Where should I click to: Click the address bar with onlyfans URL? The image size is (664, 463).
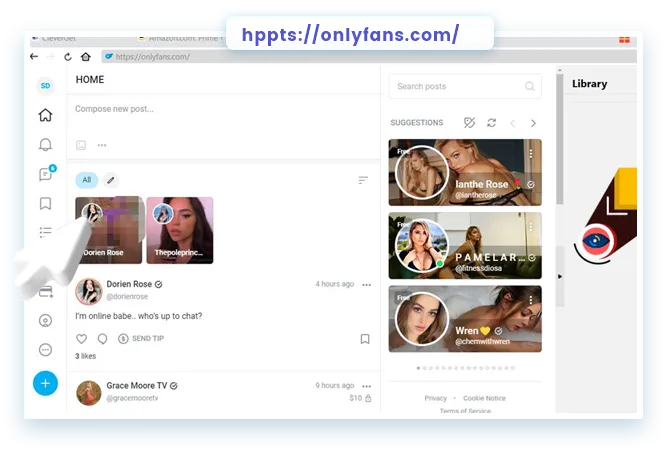click(368, 56)
